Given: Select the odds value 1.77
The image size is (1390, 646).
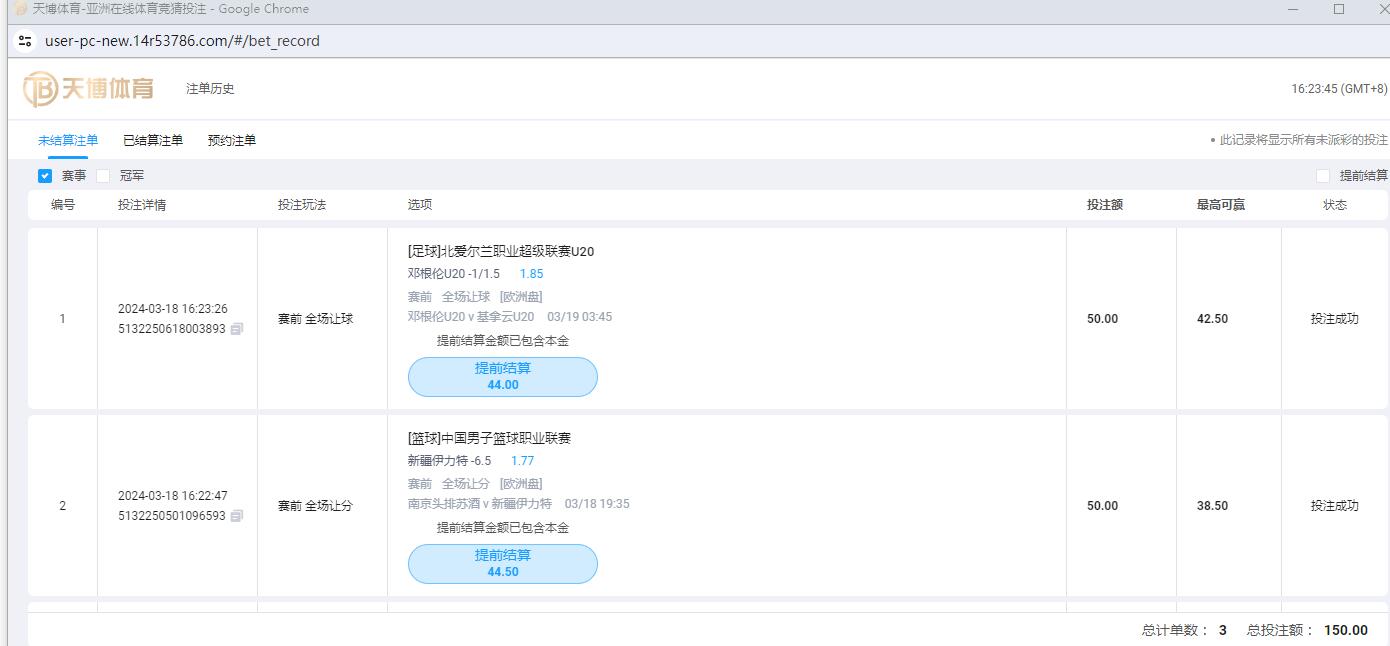Looking at the screenshot, I should click(x=522, y=461).
